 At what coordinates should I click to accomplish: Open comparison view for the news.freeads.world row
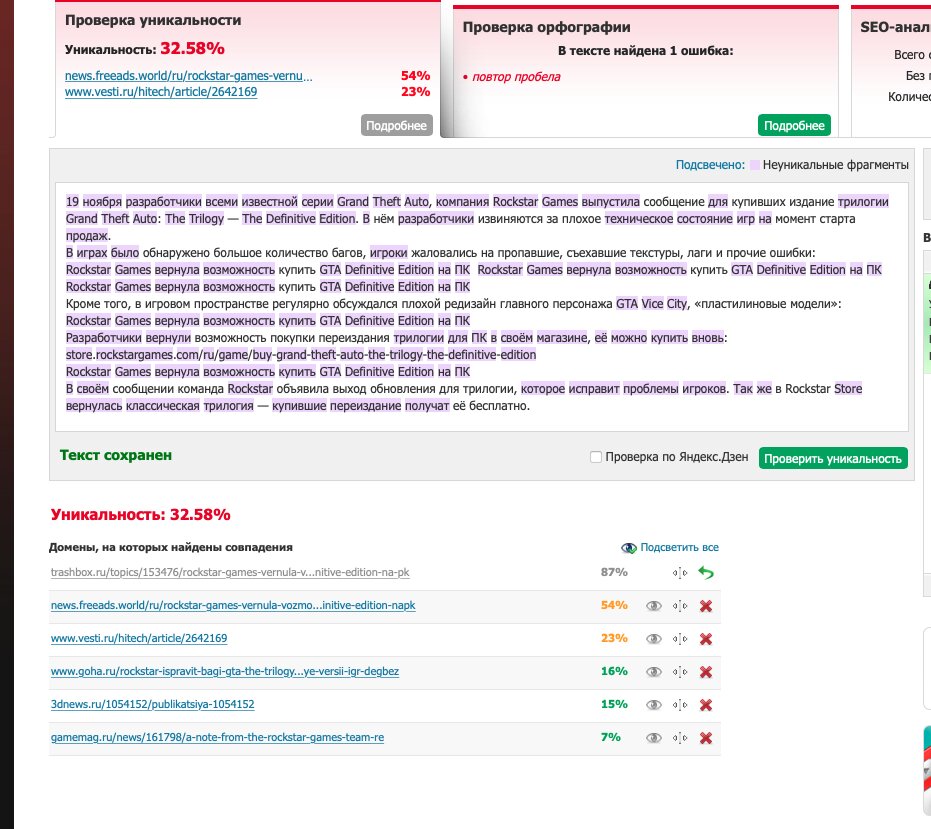click(x=680, y=606)
